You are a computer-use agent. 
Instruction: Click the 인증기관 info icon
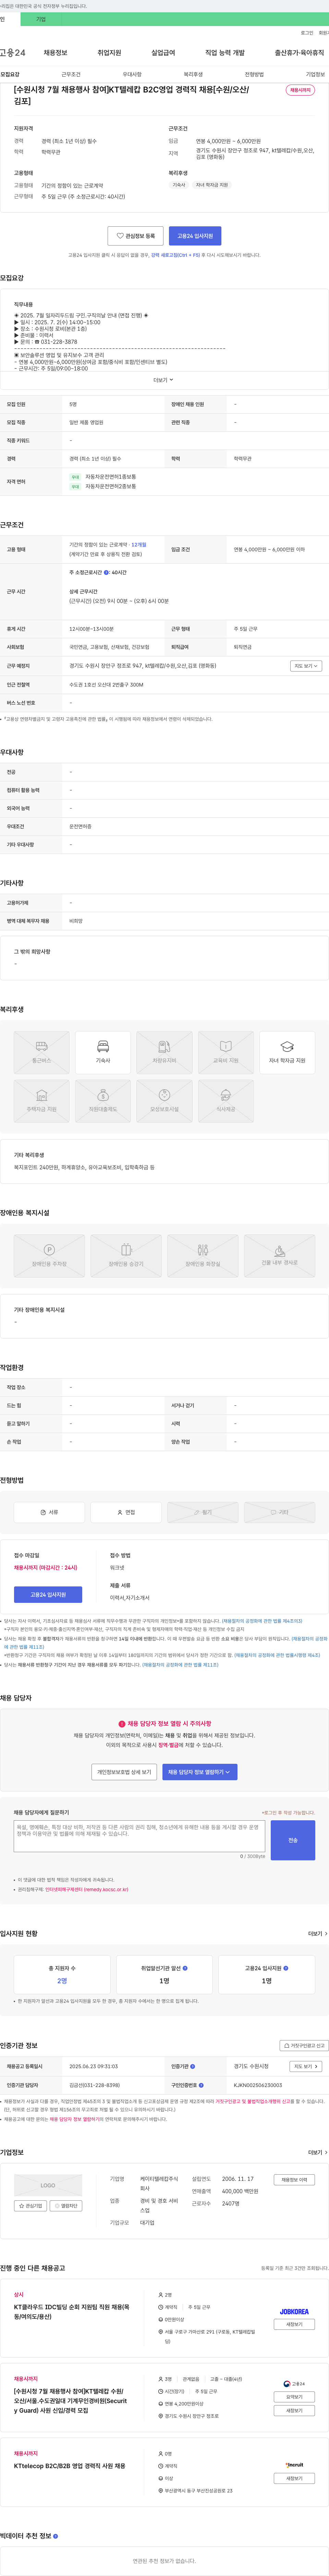[193, 2066]
